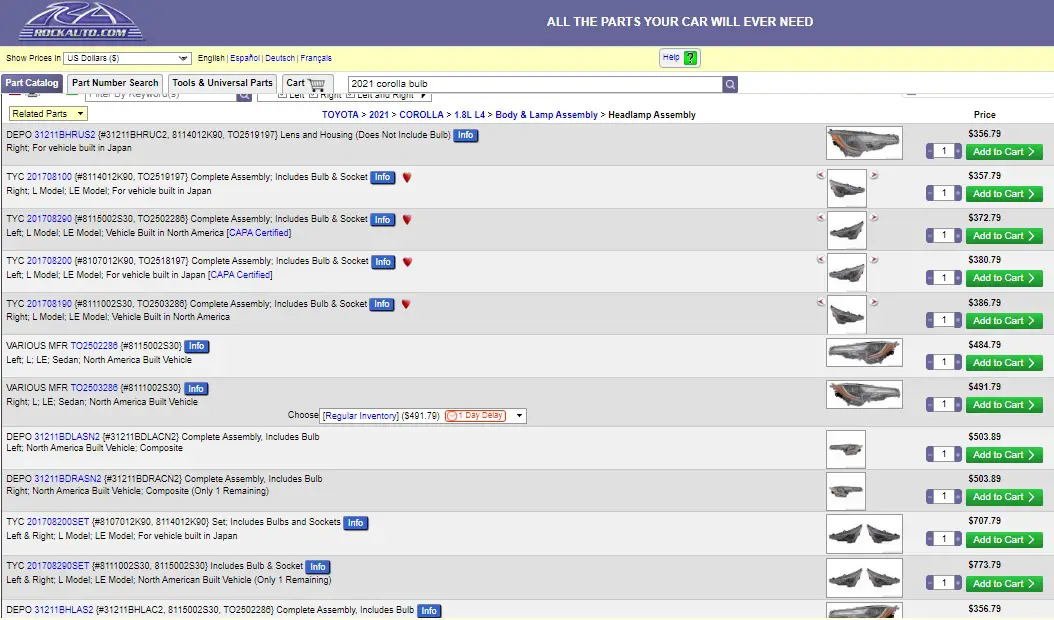Click the heart icon for TYC 201708290
Viewport: 1054px width, 620px height.
[x=407, y=220]
